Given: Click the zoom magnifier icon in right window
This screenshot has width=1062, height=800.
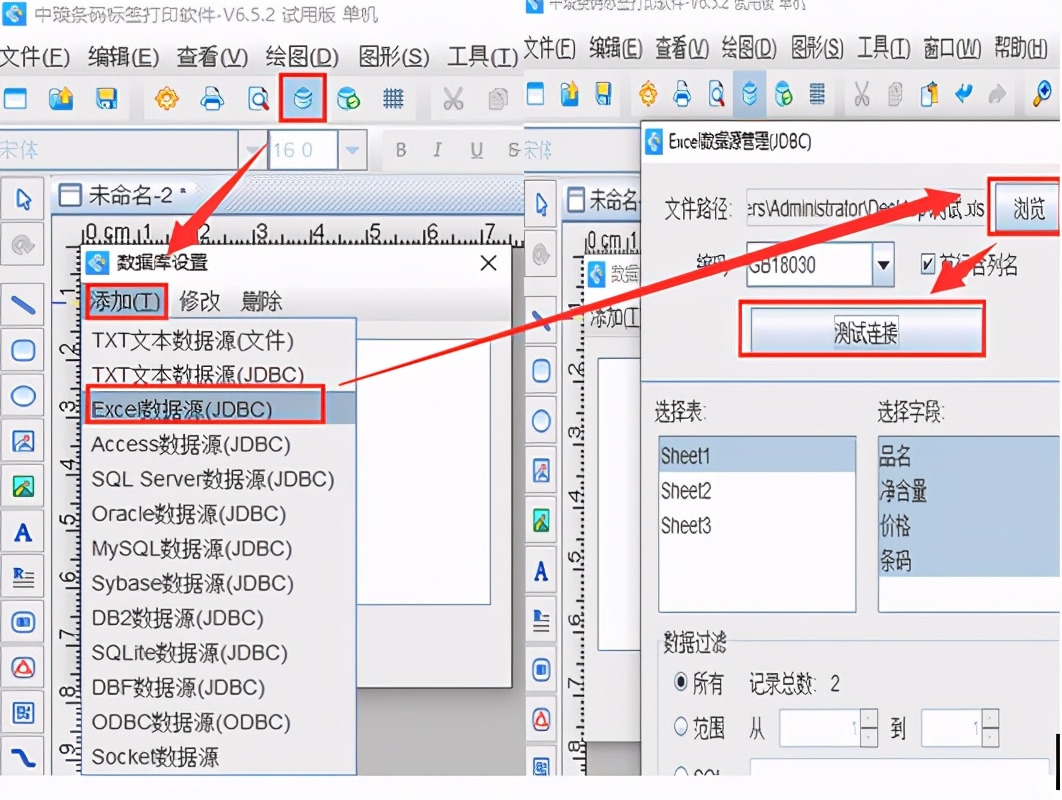Looking at the screenshot, I should click(x=1042, y=94).
